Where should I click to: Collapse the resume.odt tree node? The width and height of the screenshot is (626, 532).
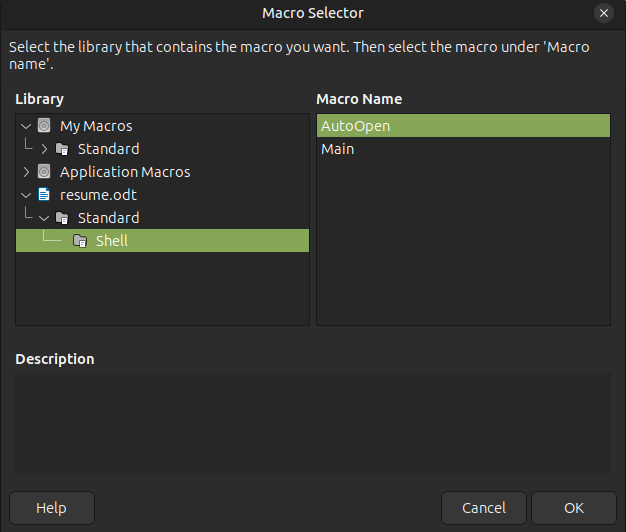tap(26, 195)
